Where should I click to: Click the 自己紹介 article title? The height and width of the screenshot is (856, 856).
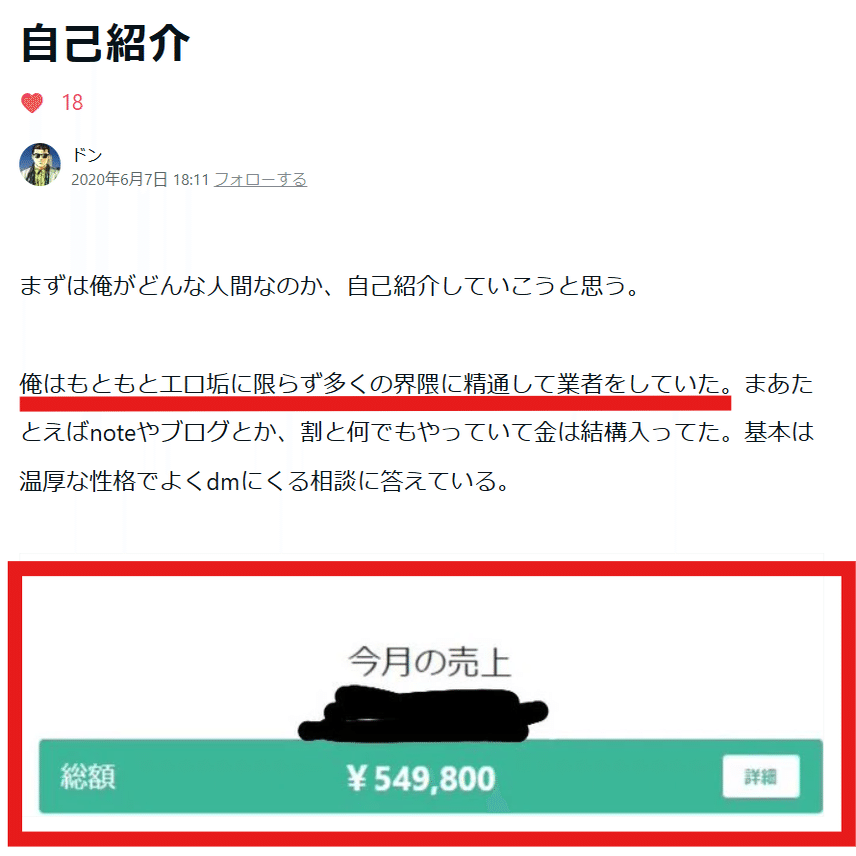(x=105, y=43)
